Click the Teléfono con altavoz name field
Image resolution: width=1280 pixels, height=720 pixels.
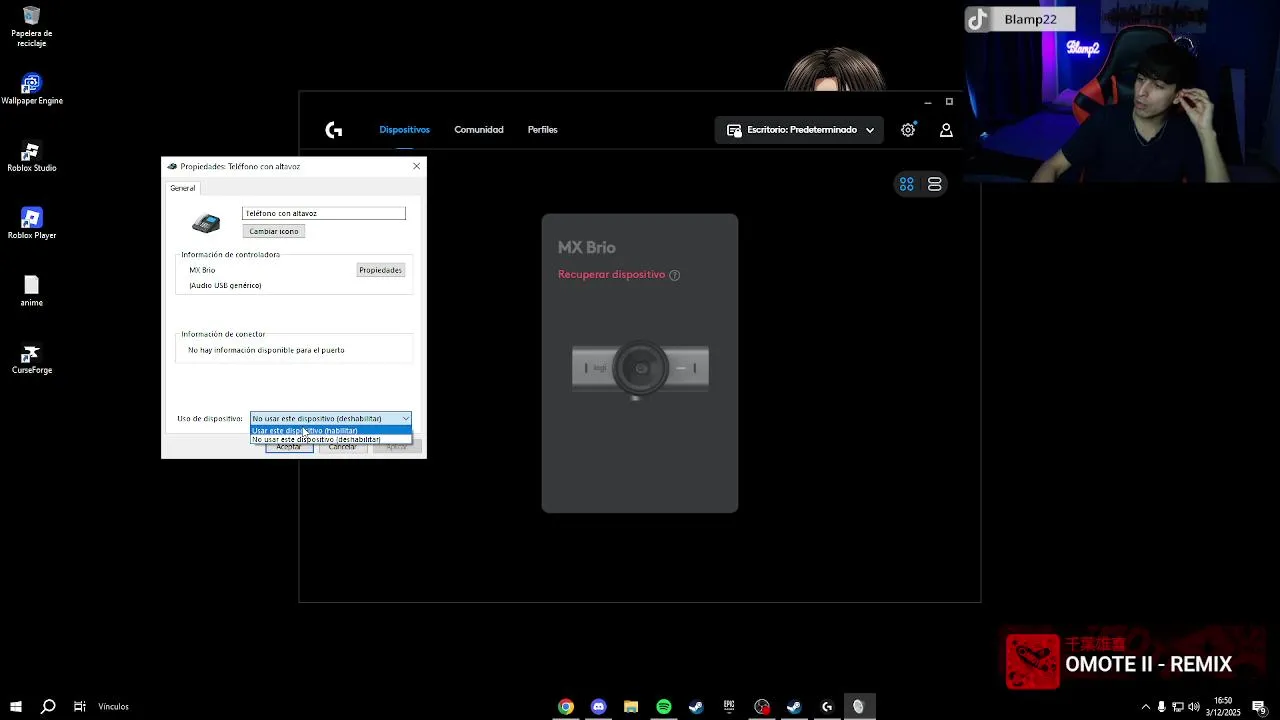[324, 213]
